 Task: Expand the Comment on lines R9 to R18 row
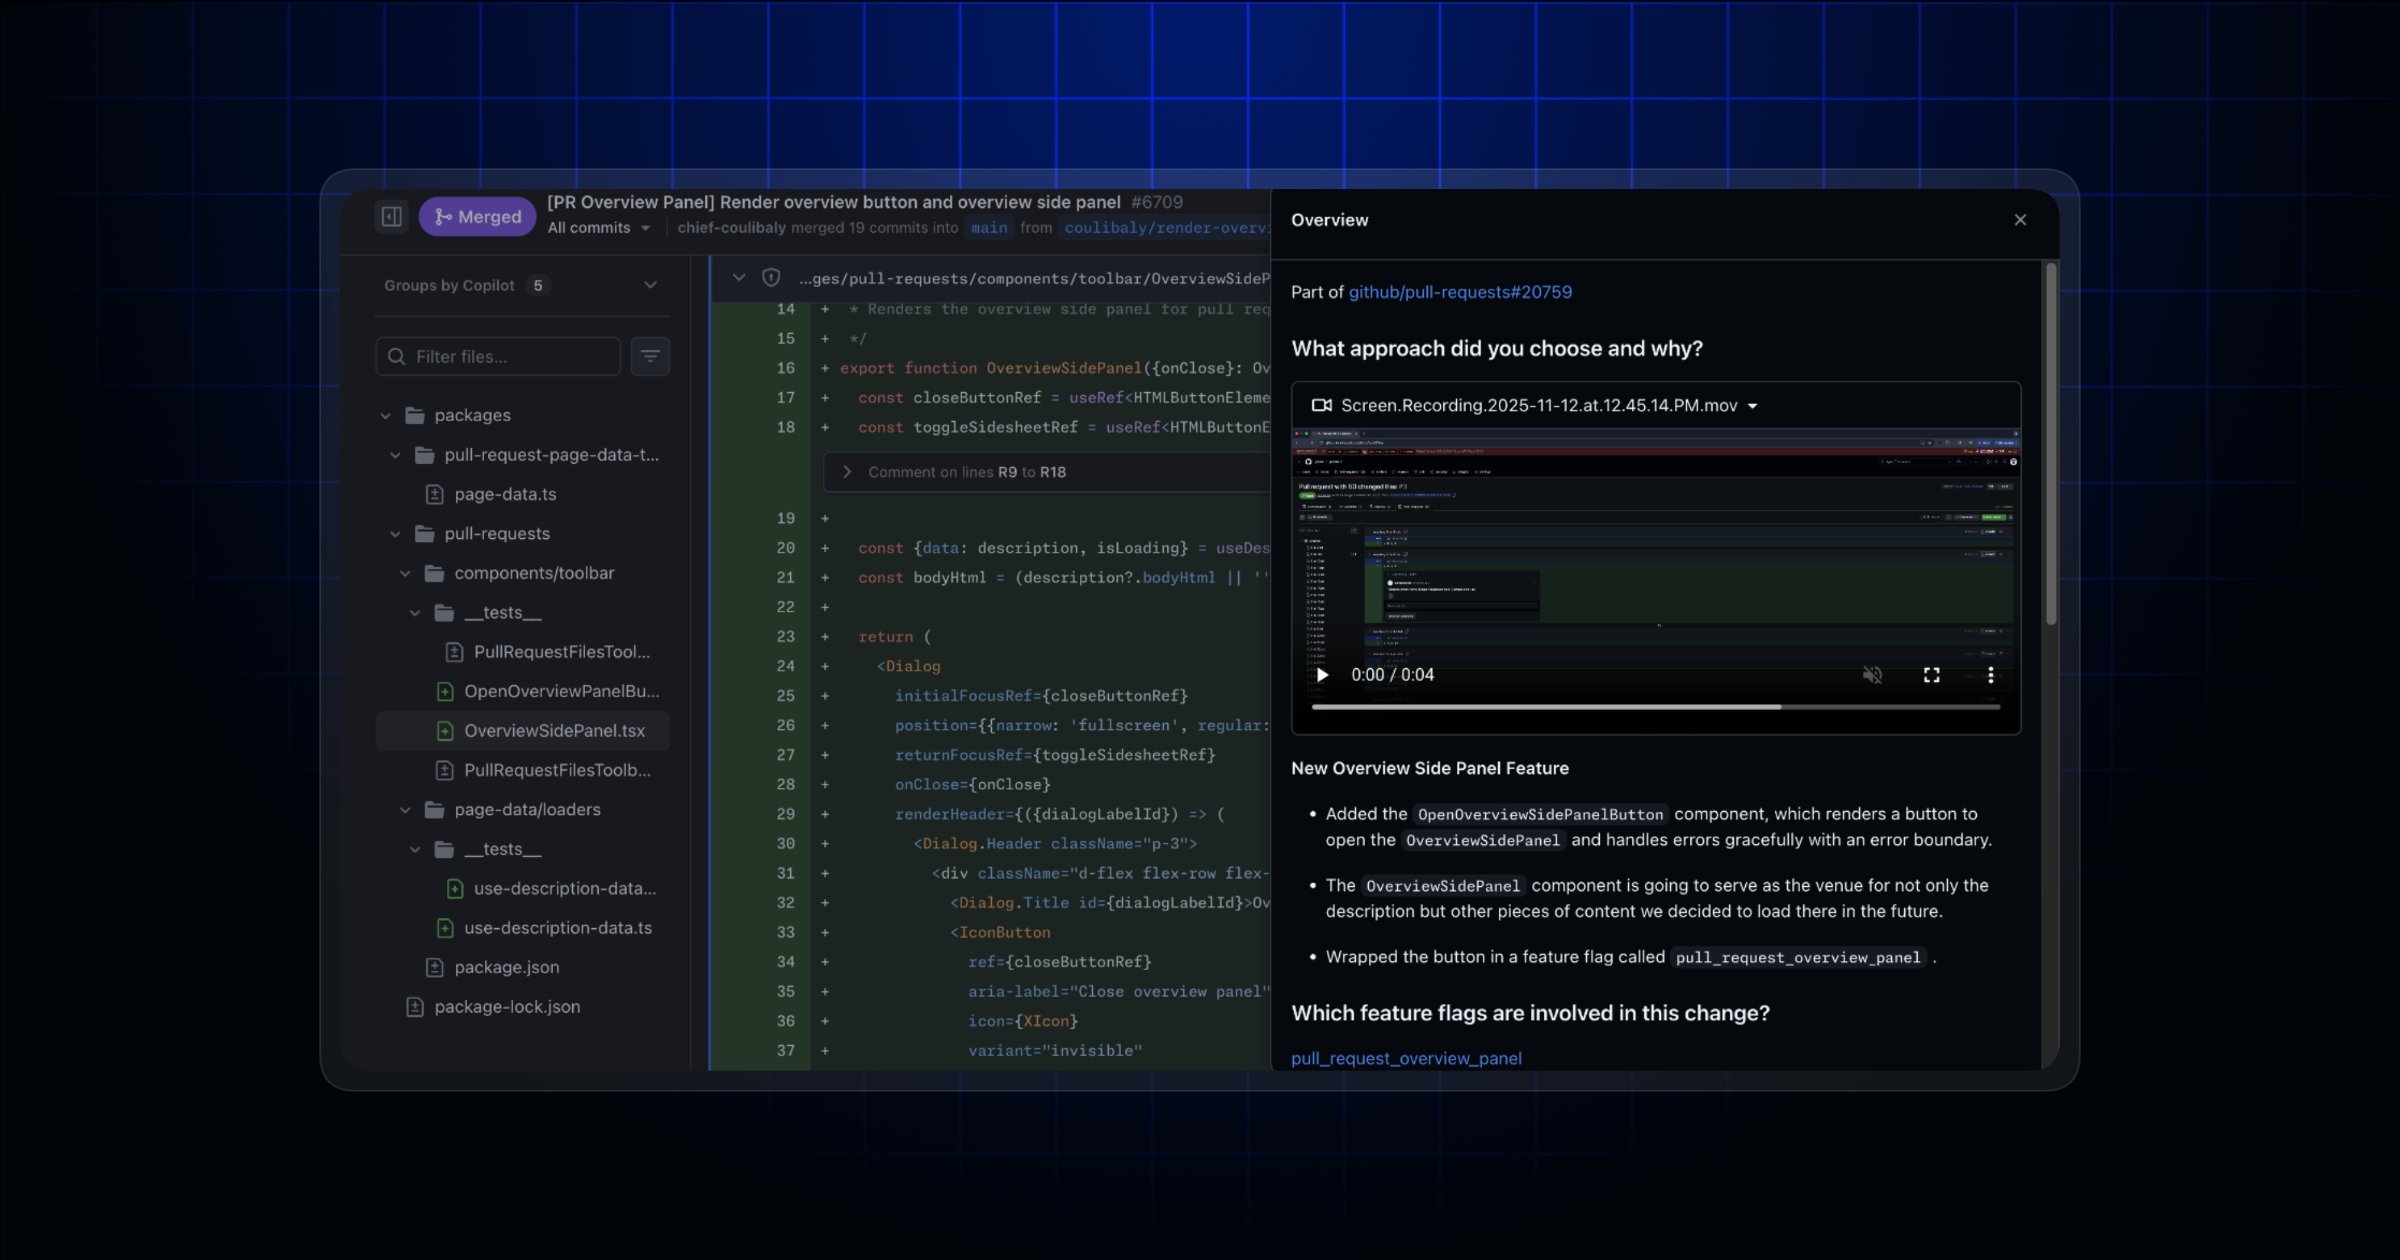coord(848,471)
